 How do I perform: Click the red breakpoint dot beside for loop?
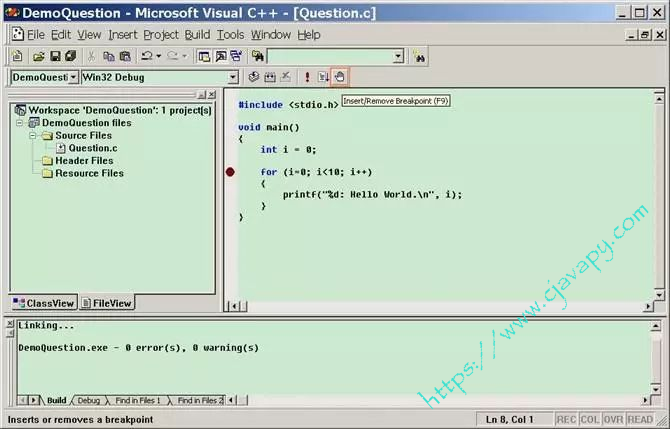(230, 172)
